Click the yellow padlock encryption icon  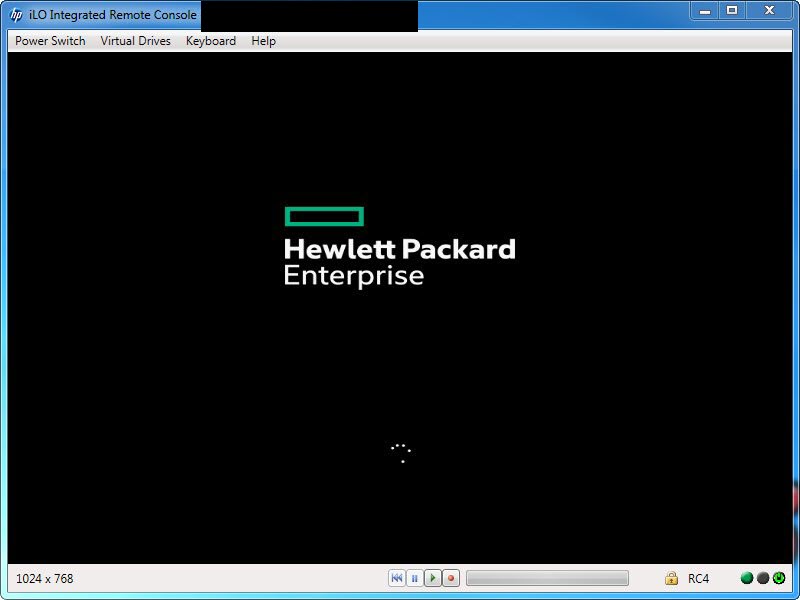pyautogui.click(x=671, y=578)
